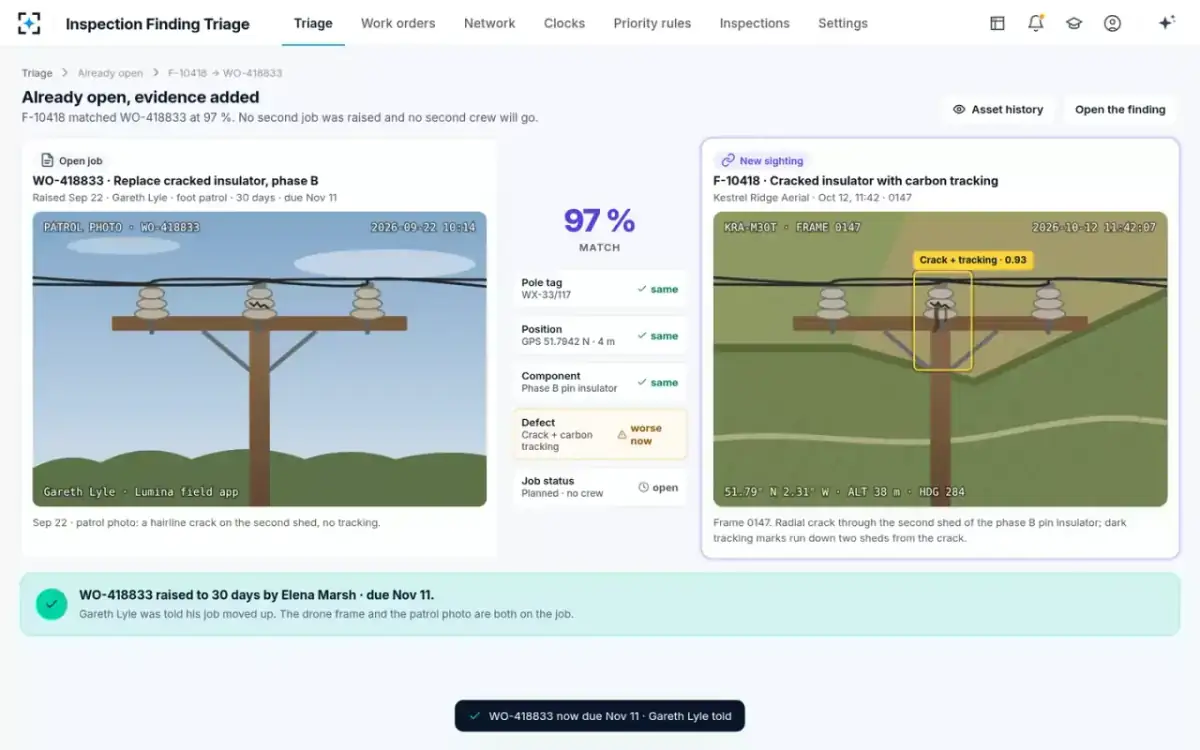Viewport: 1200px width, 750px height.
Task: Open the user account profile icon
Action: pyautogui.click(x=1112, y=23)
